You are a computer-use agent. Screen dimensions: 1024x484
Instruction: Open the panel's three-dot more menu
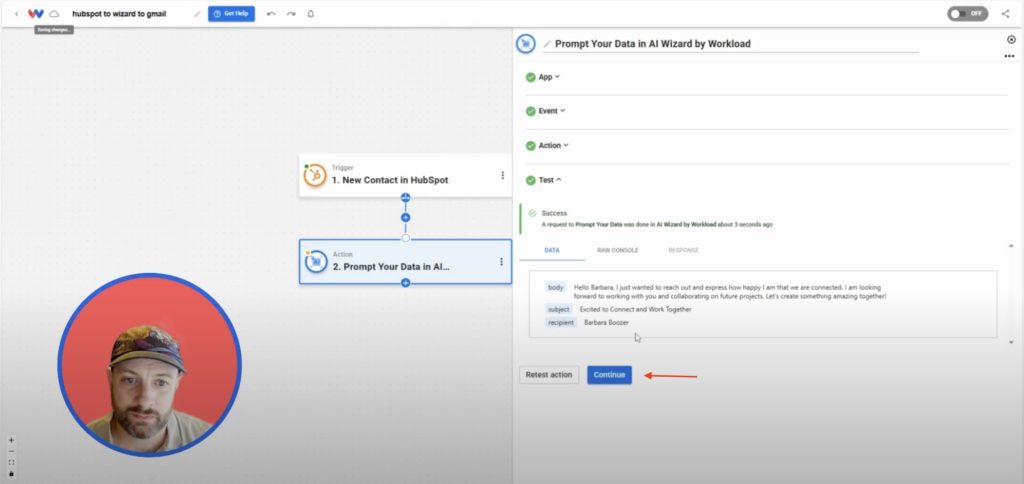coord(1009,57)
